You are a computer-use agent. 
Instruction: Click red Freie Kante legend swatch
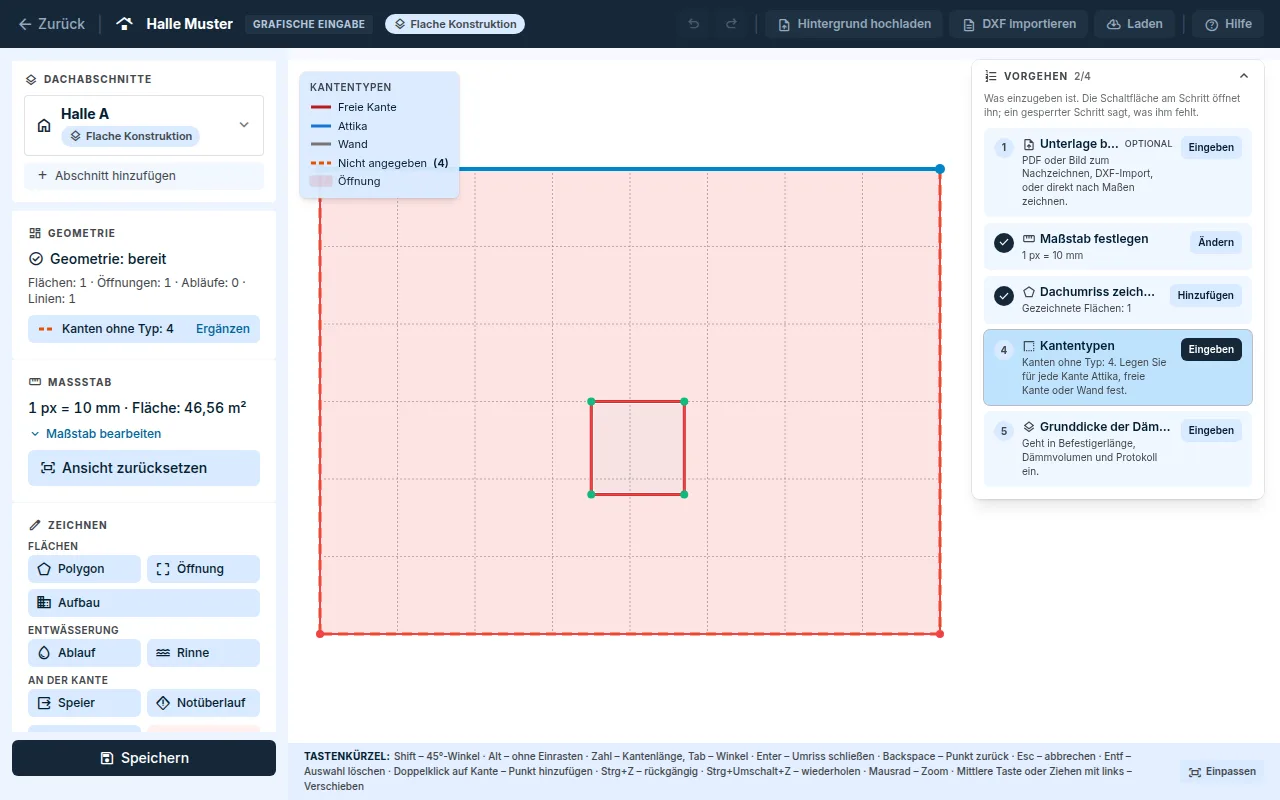coord(320,107)
